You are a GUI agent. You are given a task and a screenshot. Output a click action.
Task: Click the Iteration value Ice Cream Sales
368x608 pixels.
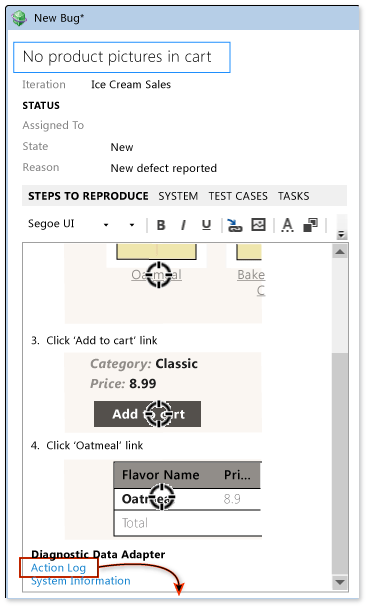pos(131,85)
